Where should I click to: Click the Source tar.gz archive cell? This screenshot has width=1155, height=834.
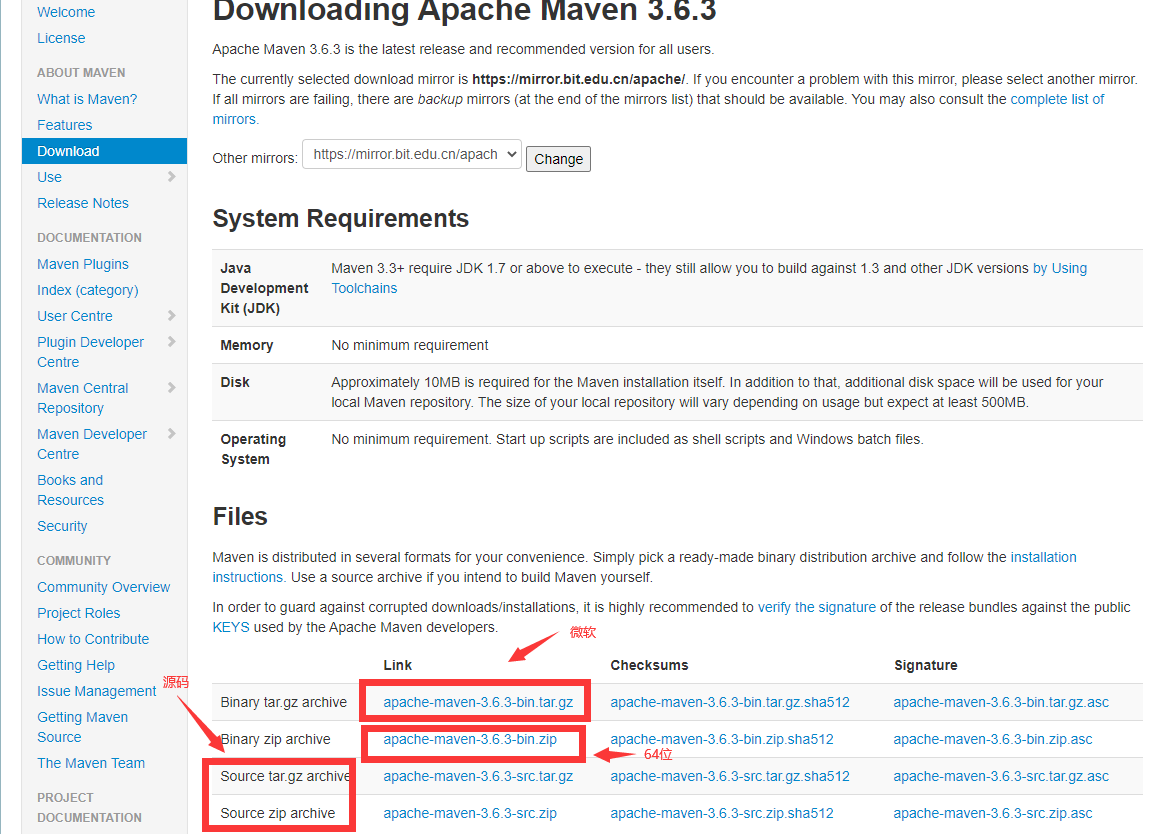click(x=285, y=777)
